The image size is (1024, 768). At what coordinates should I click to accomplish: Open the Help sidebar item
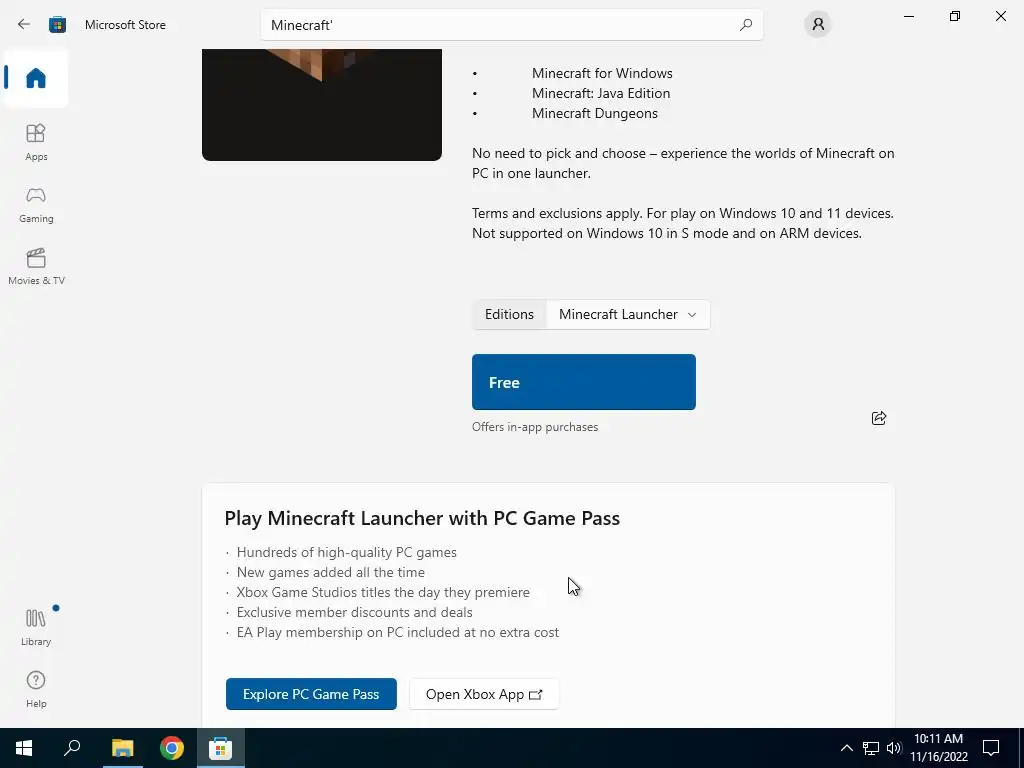click(36, 689)
